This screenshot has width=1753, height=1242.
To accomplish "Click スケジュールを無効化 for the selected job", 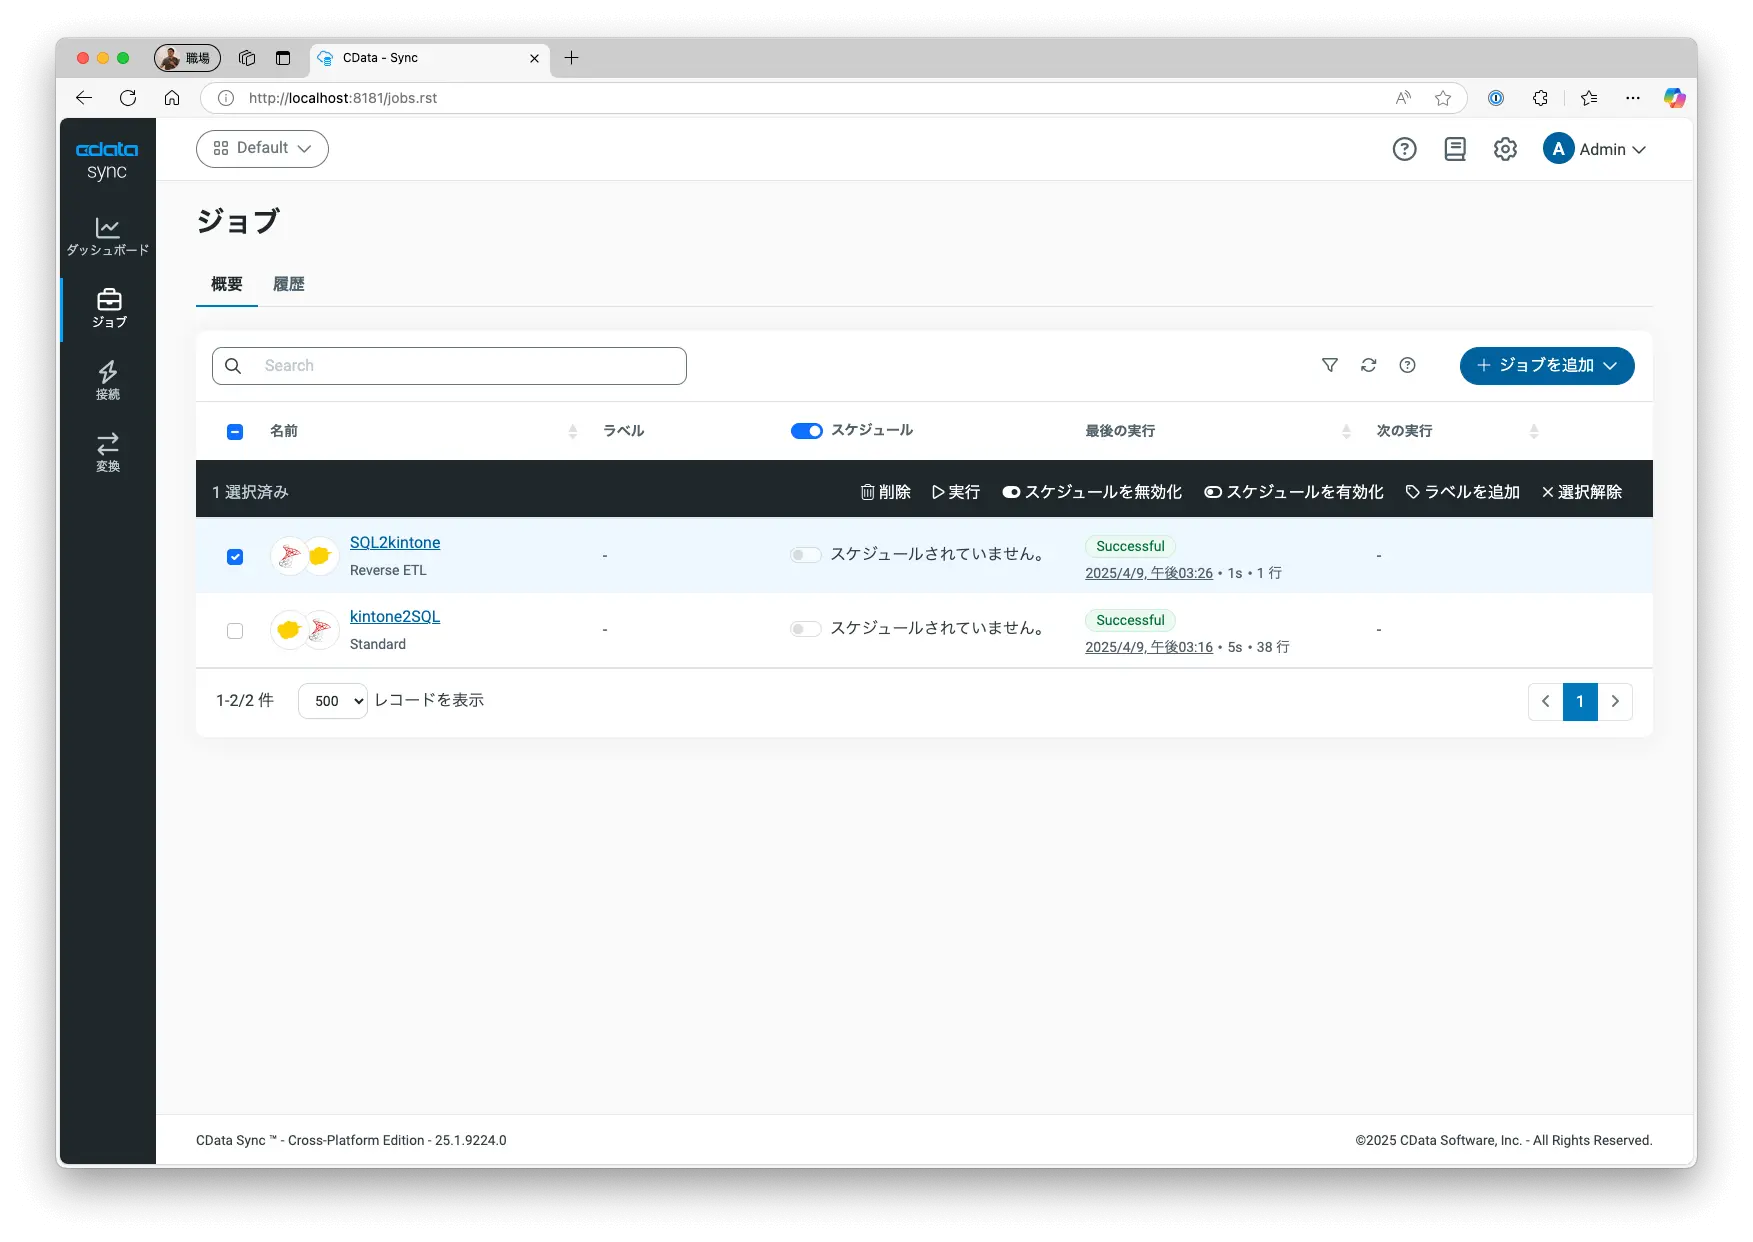I will click(1092, 492).
